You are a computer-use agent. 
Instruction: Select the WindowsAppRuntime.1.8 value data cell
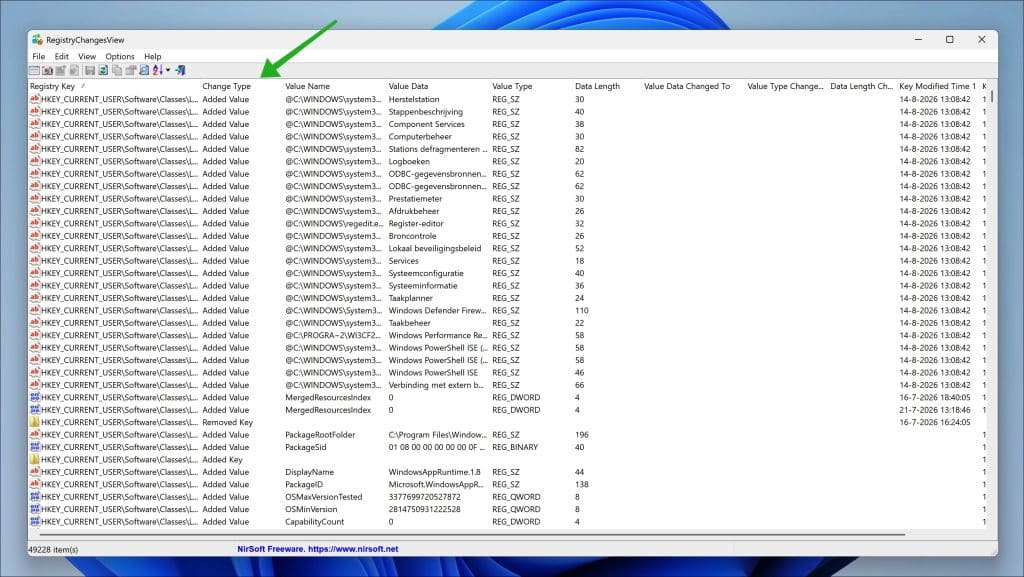click(434, 472)
